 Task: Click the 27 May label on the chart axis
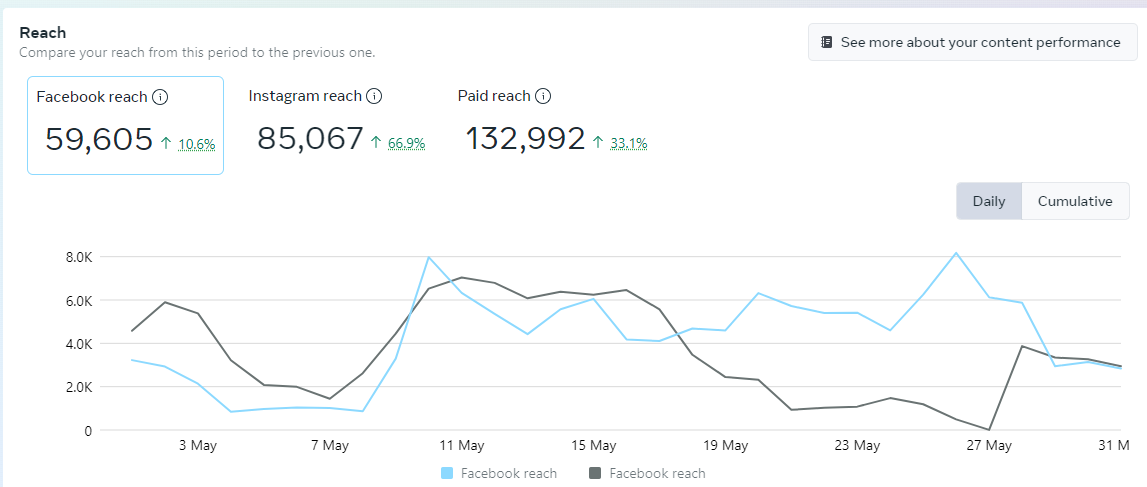(989, 446)
